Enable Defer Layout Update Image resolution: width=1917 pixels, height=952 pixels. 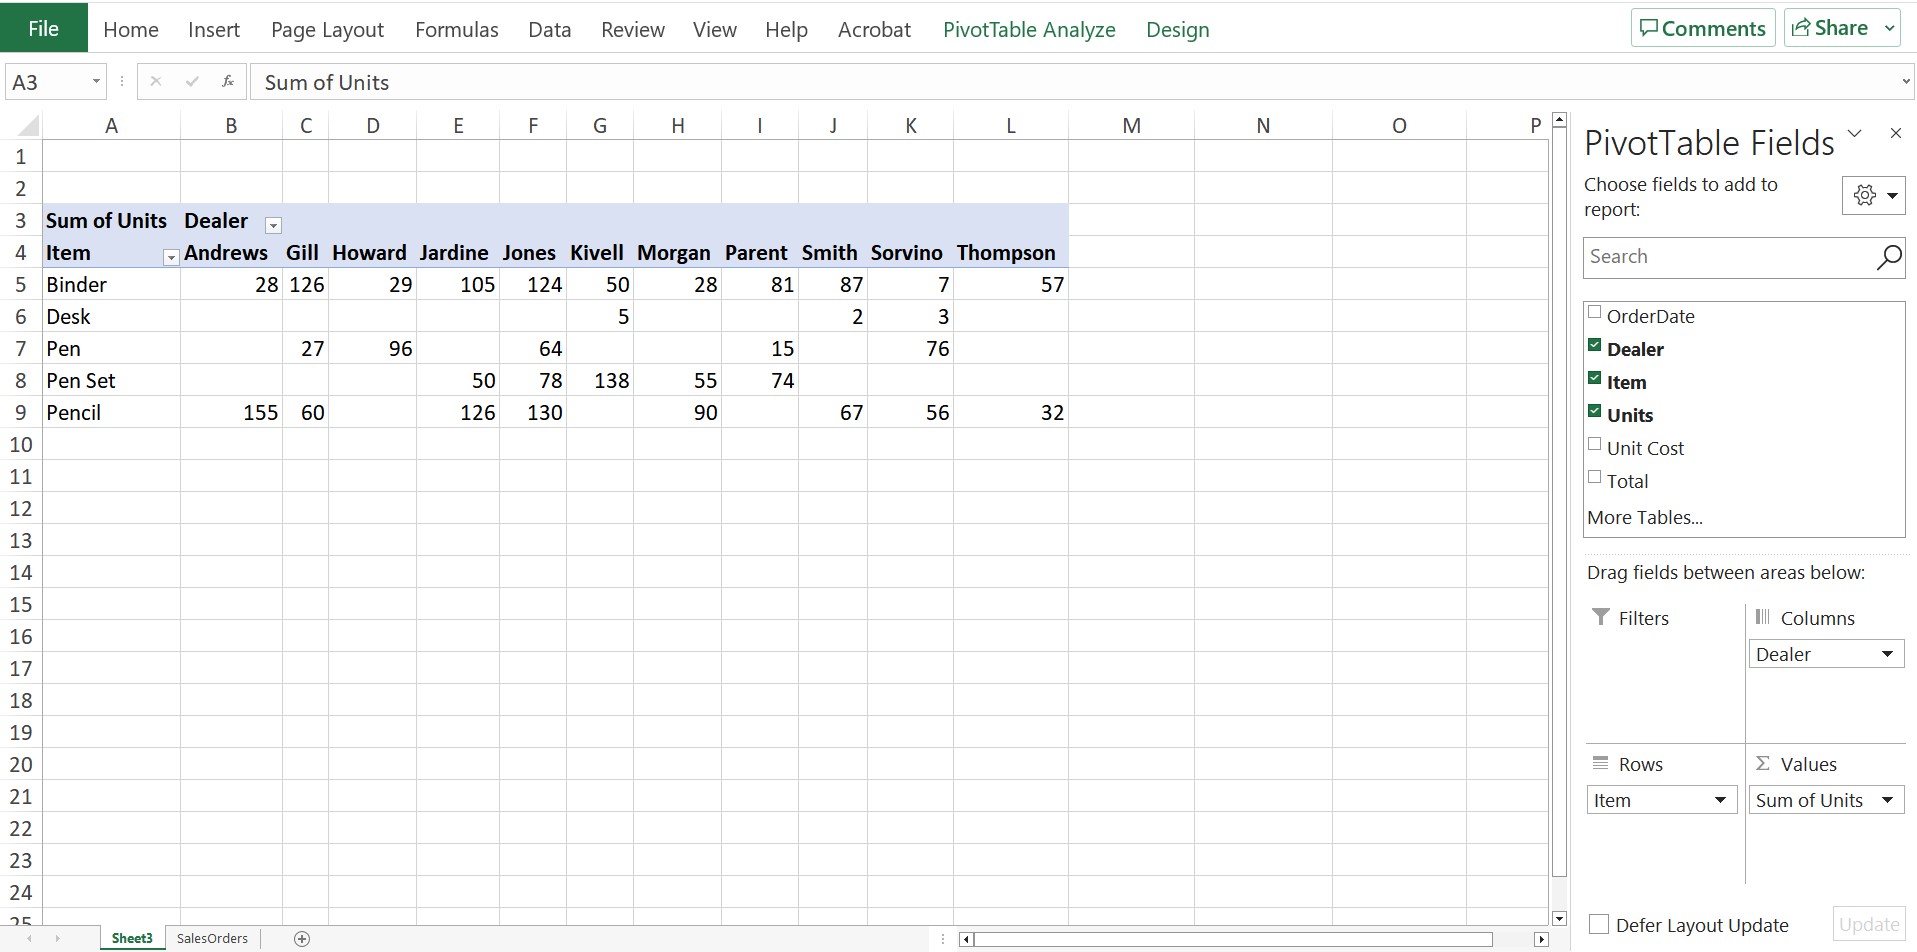[1600, 924]
